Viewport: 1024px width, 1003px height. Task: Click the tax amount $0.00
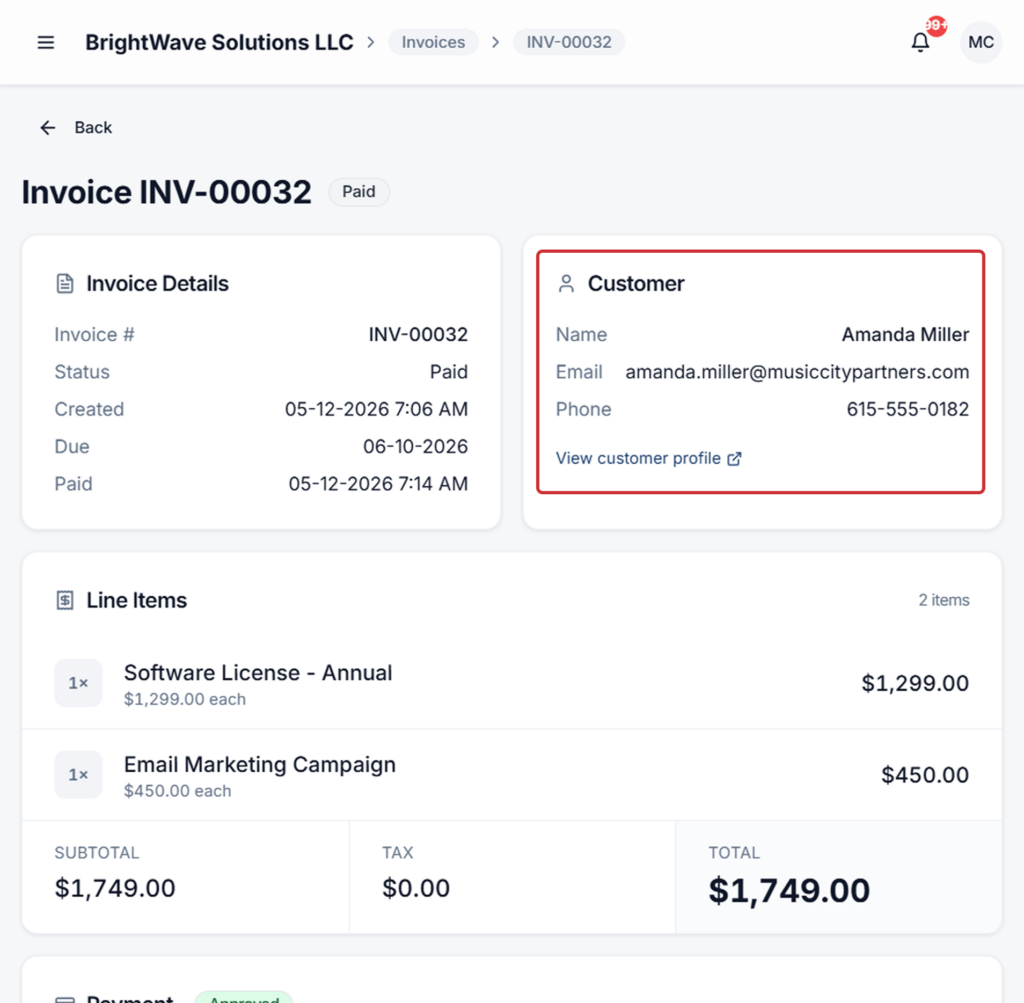click(x=416, y=888)
